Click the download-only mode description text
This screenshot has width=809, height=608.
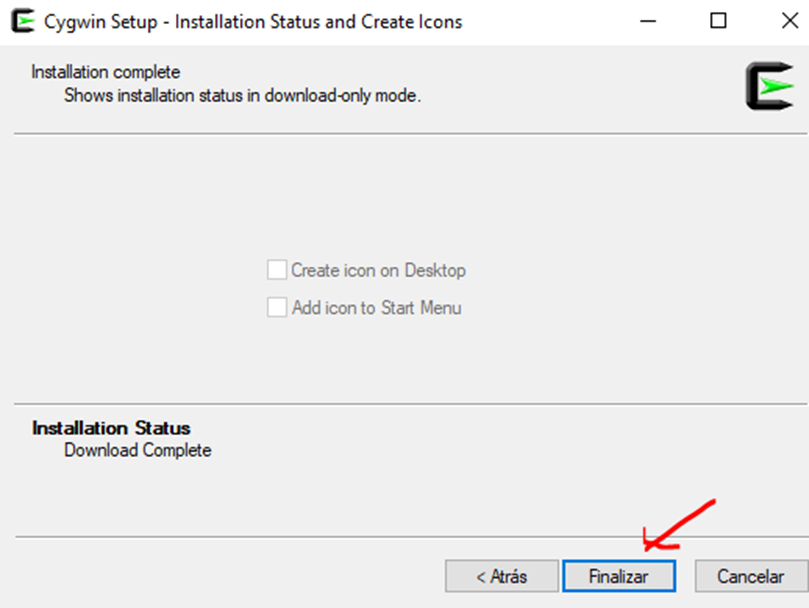(242, 96)
